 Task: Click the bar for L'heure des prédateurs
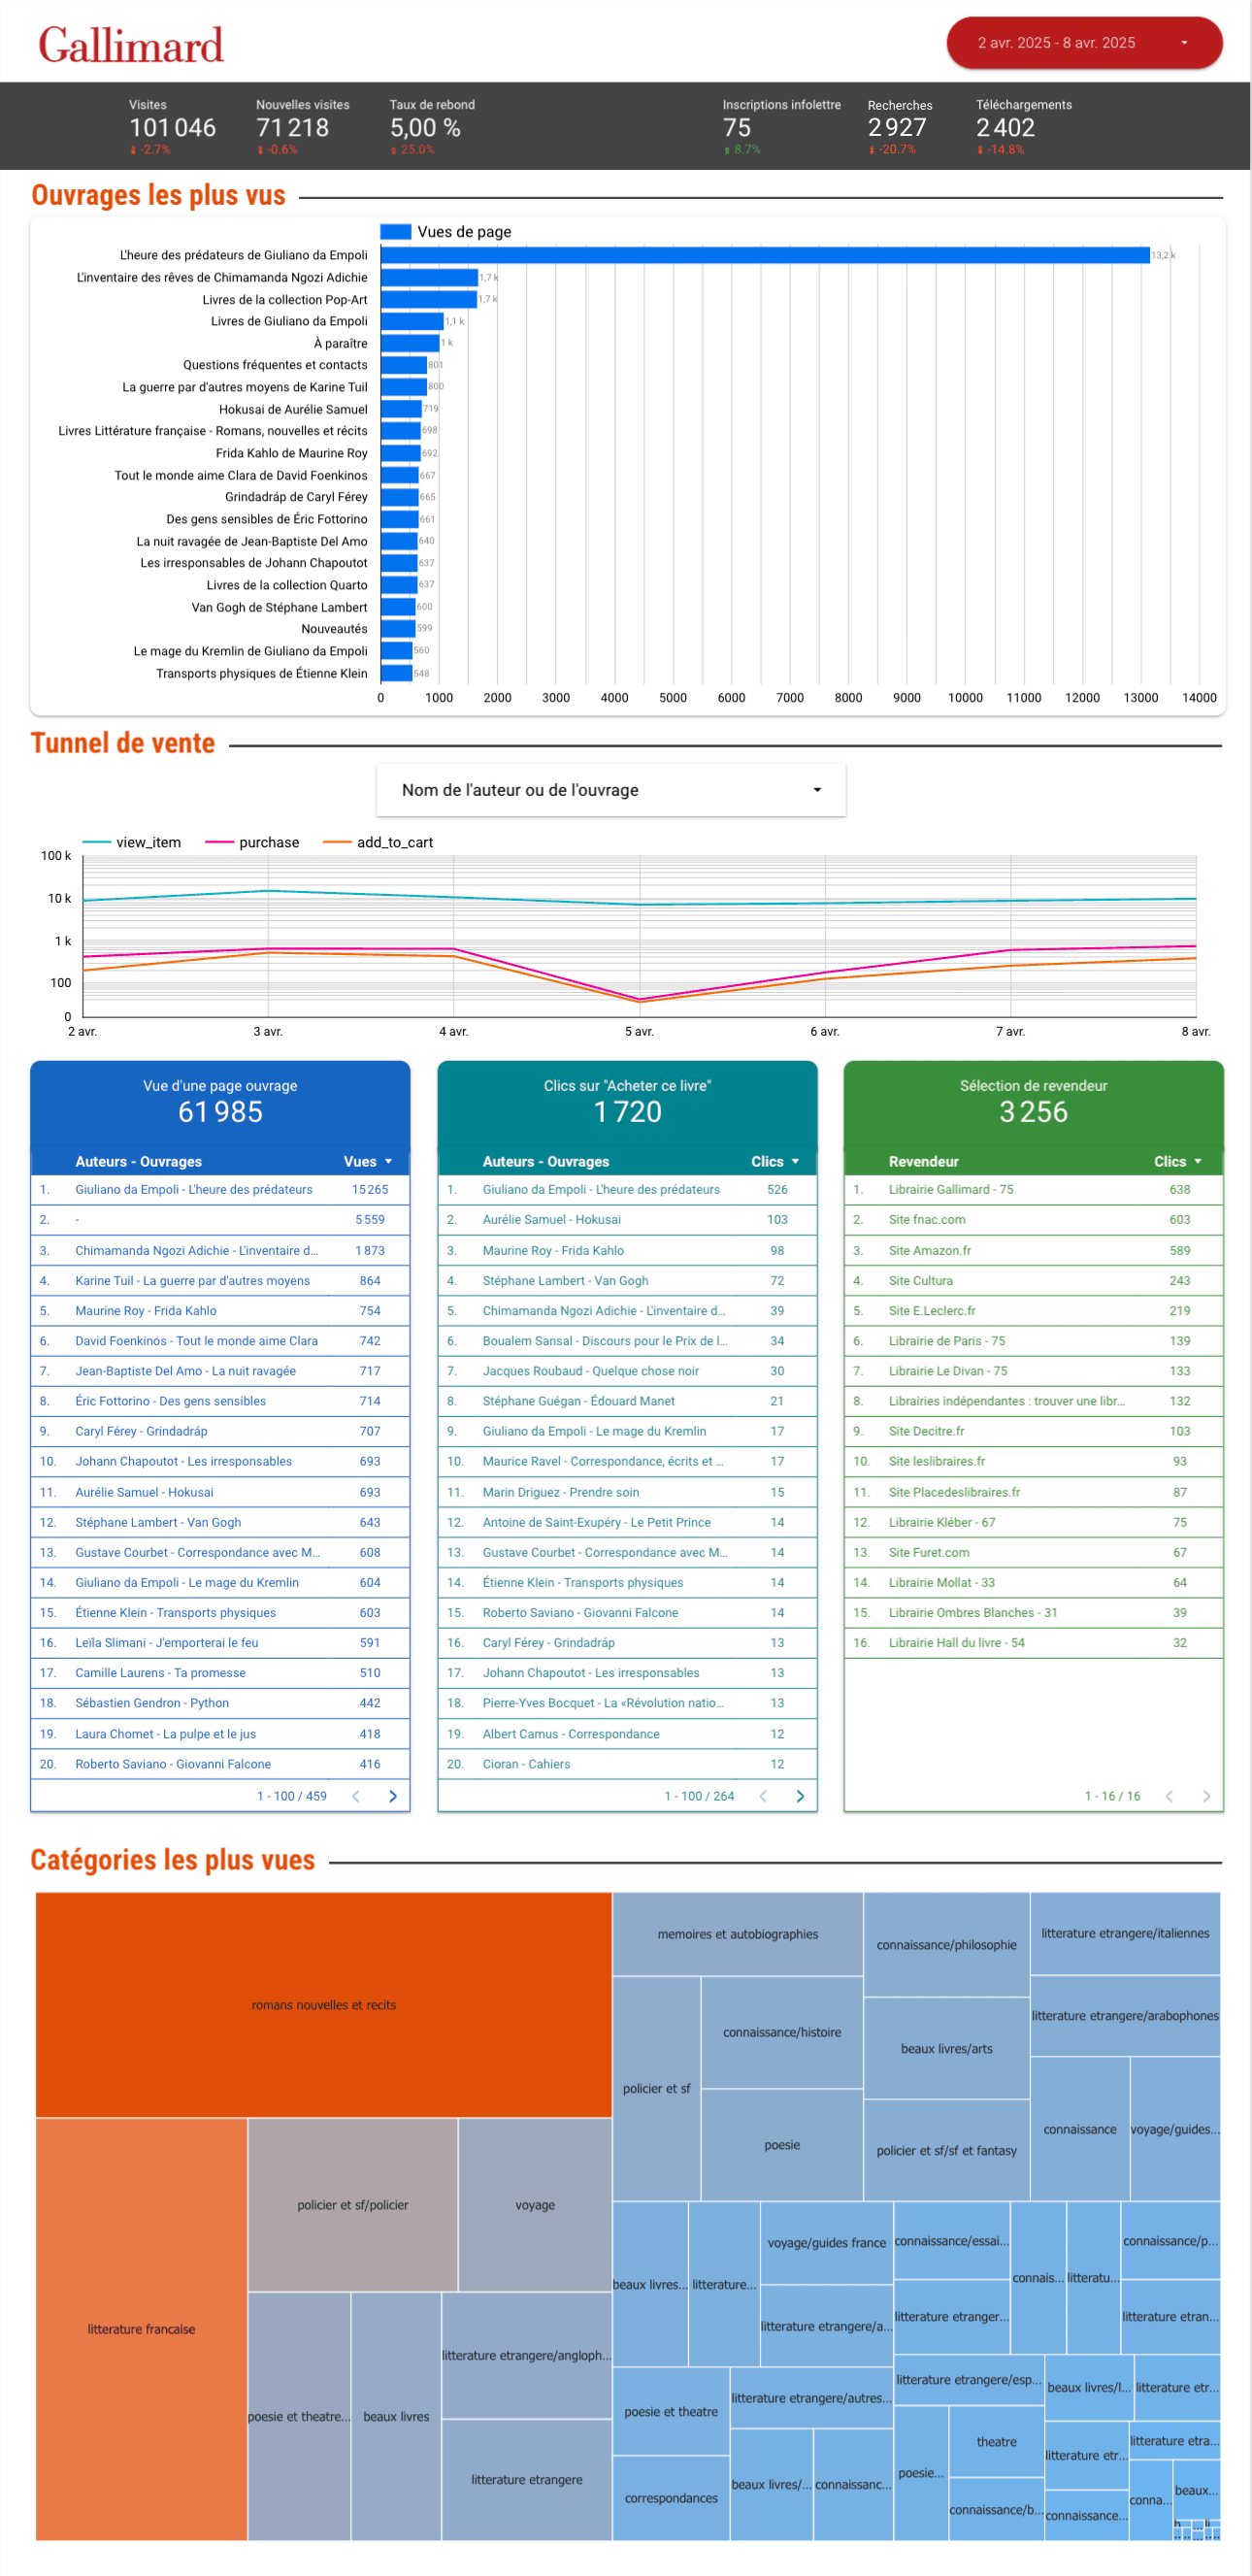point(765,255)
